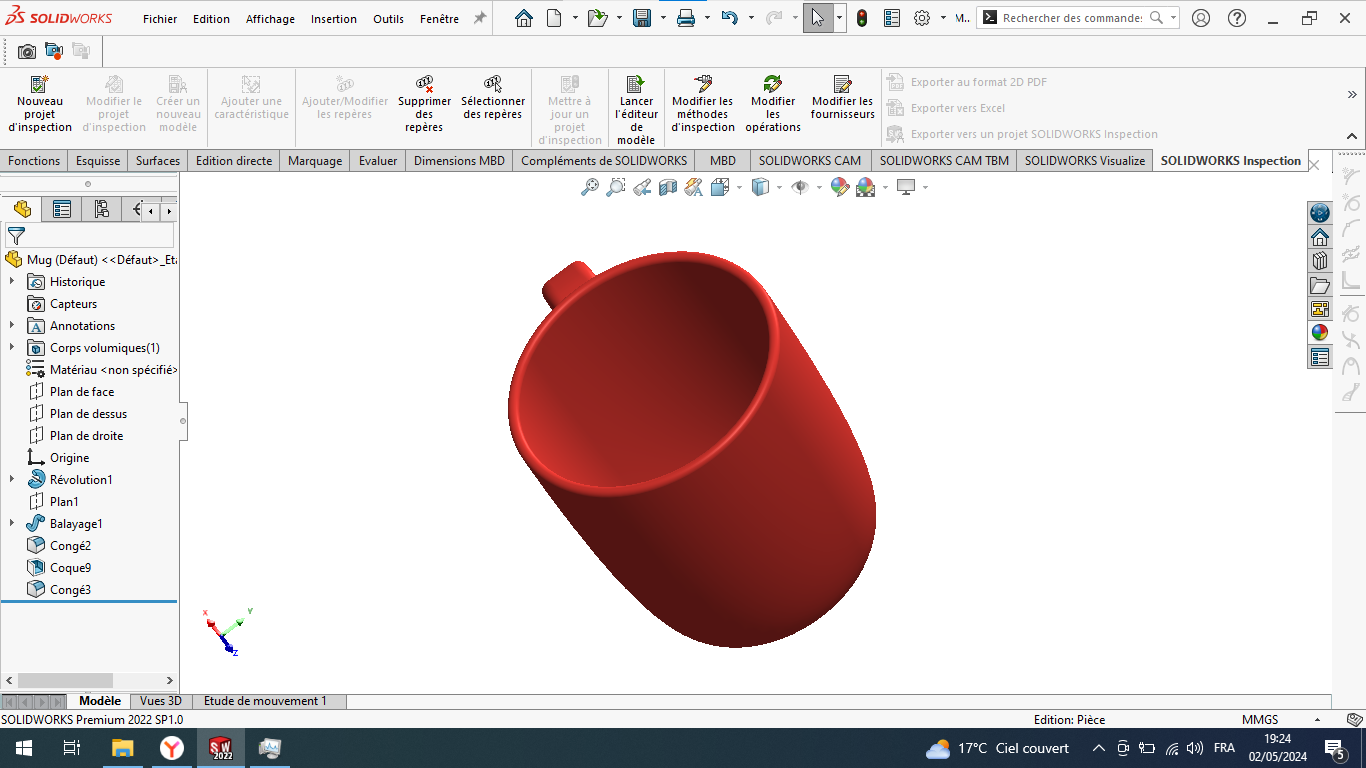Select the Zoom au mieux tool

588,187
